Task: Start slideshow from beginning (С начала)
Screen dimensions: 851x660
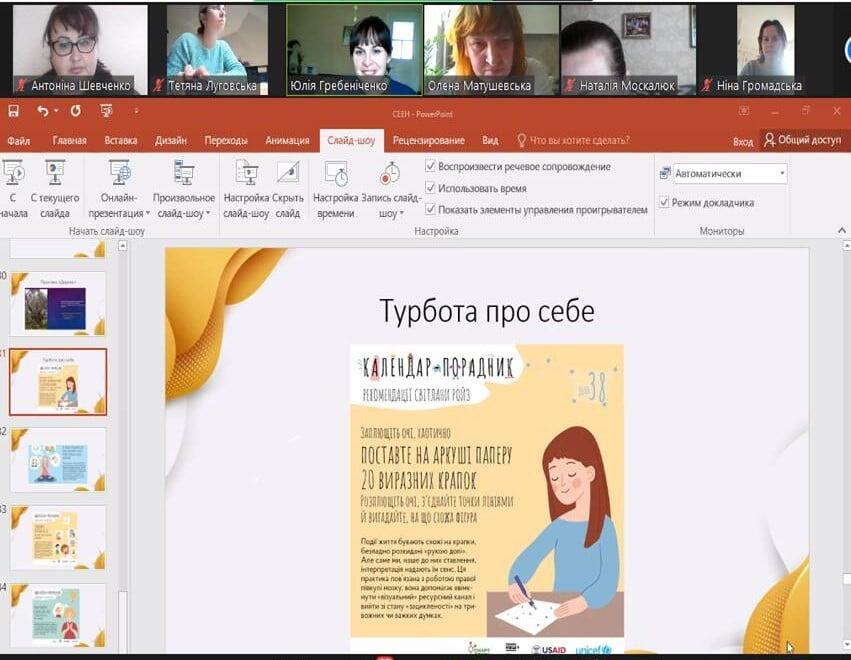Action: (13, 189)
